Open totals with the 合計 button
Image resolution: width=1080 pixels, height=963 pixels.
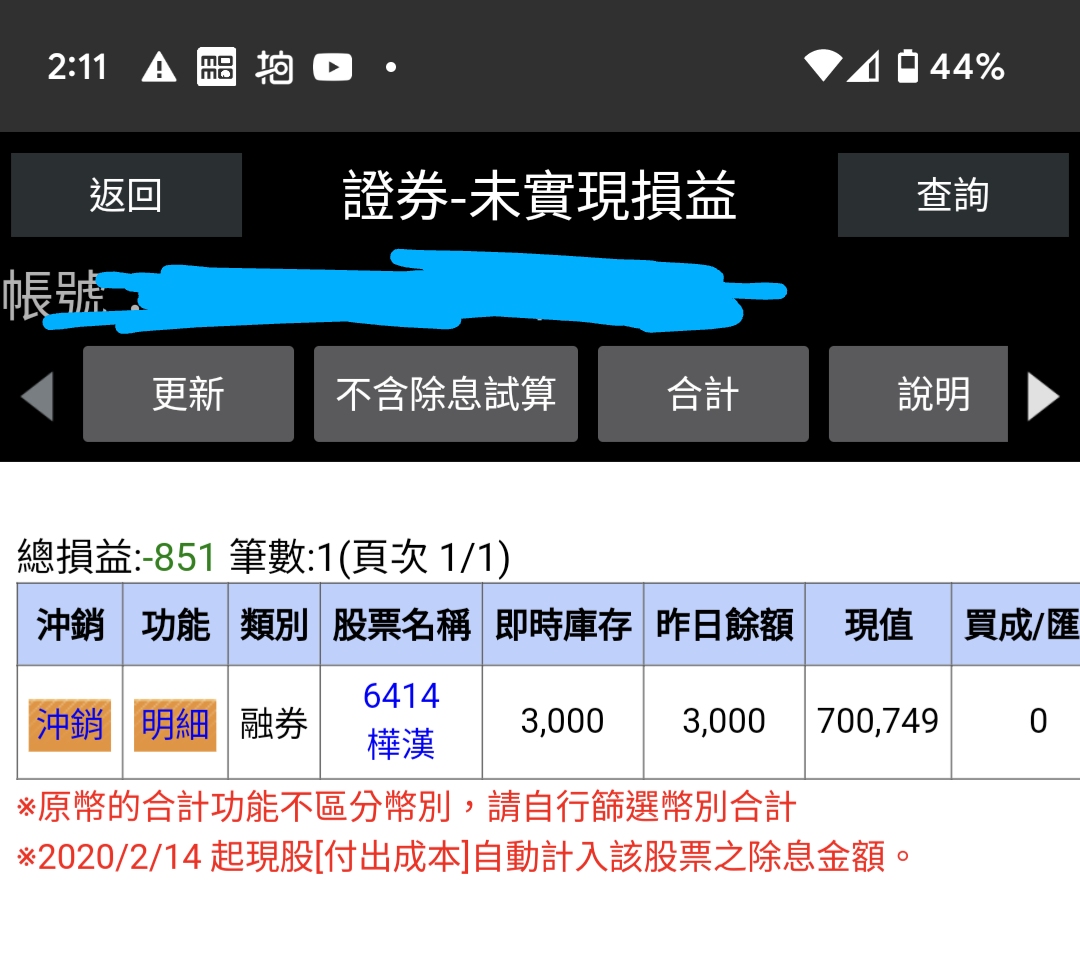pos(703,394)
